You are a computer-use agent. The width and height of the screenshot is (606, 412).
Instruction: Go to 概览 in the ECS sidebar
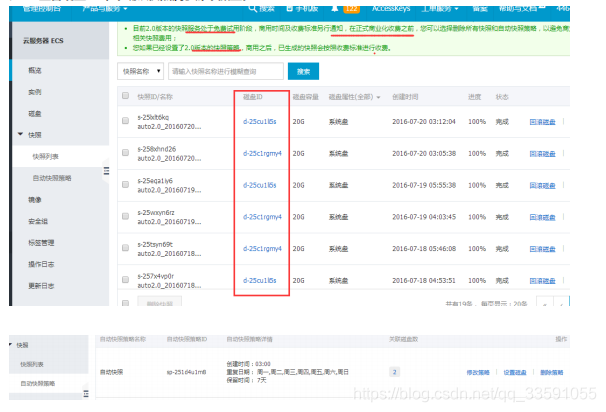click(x=35, y=70)
